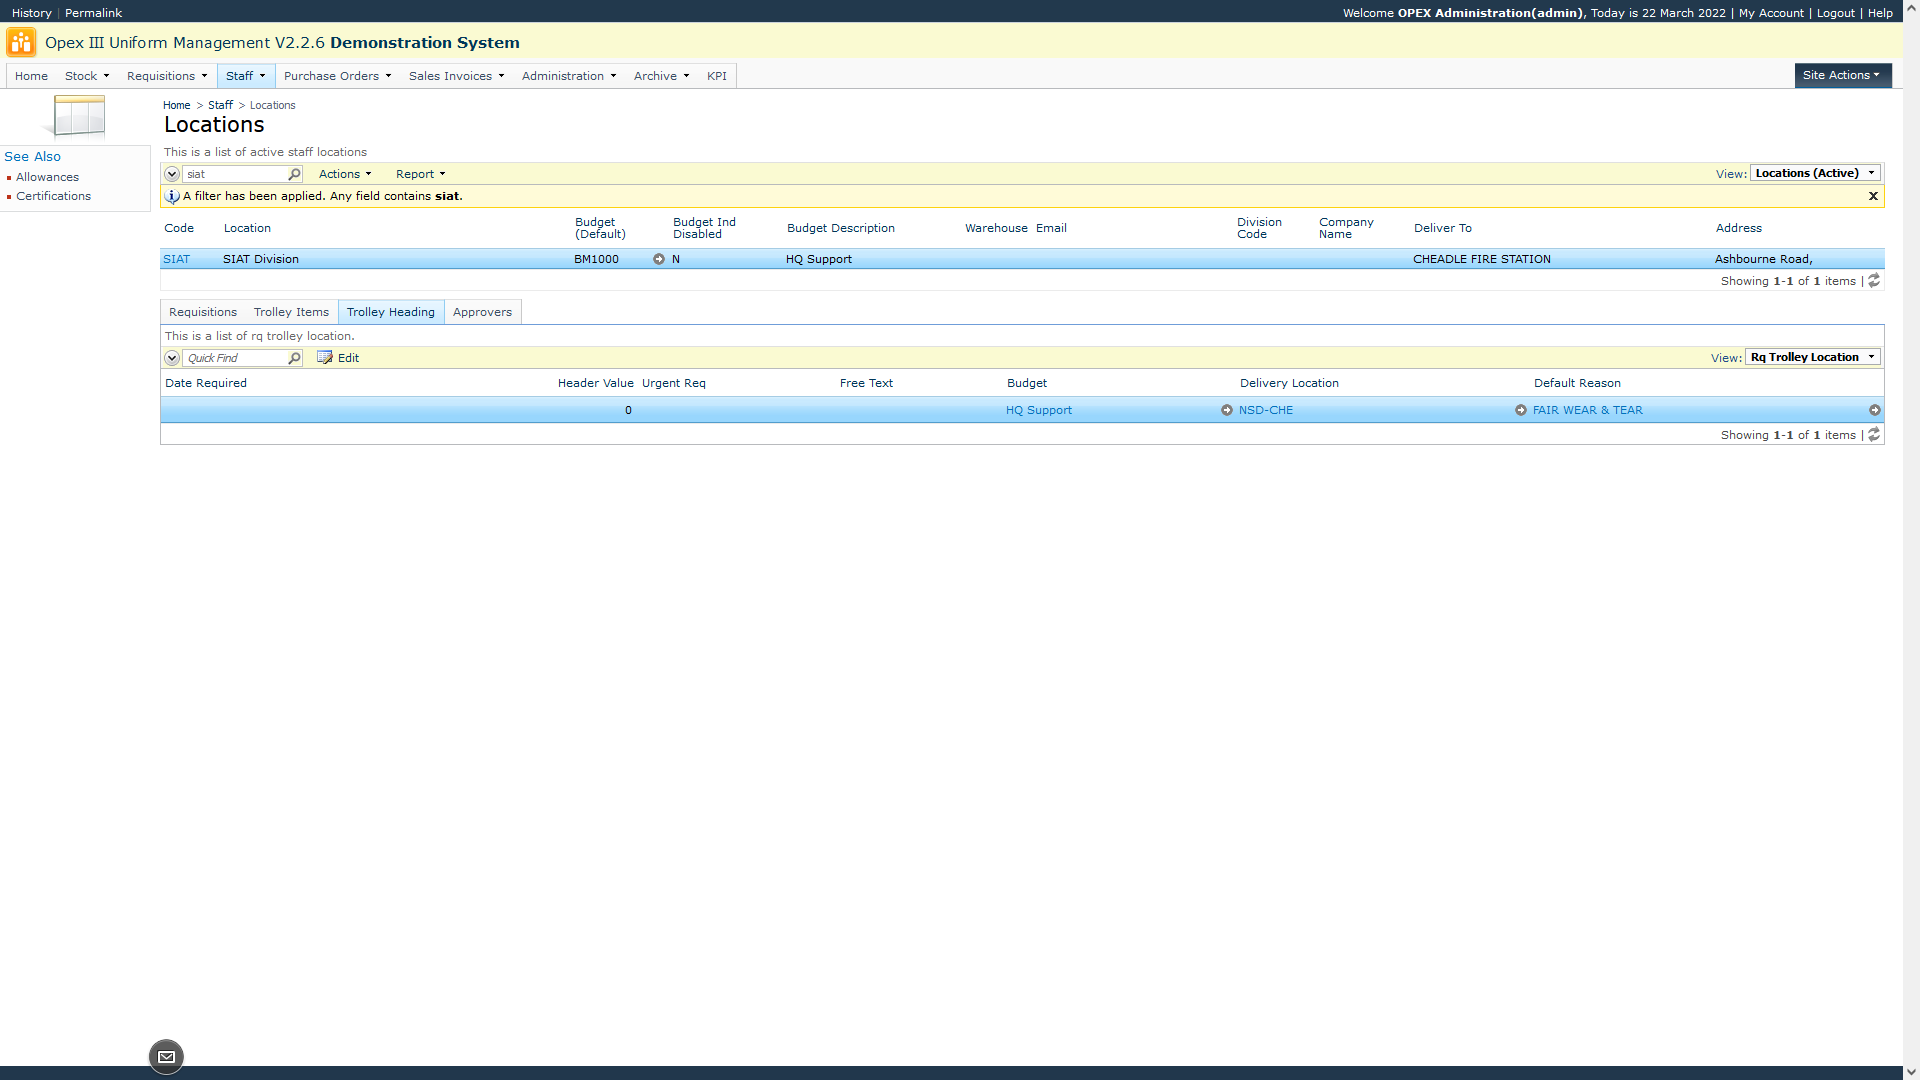Click the arrow icon beside BM1000 budget
Viewport: 1920px width, 1080px height.
(x=659, y=259)
